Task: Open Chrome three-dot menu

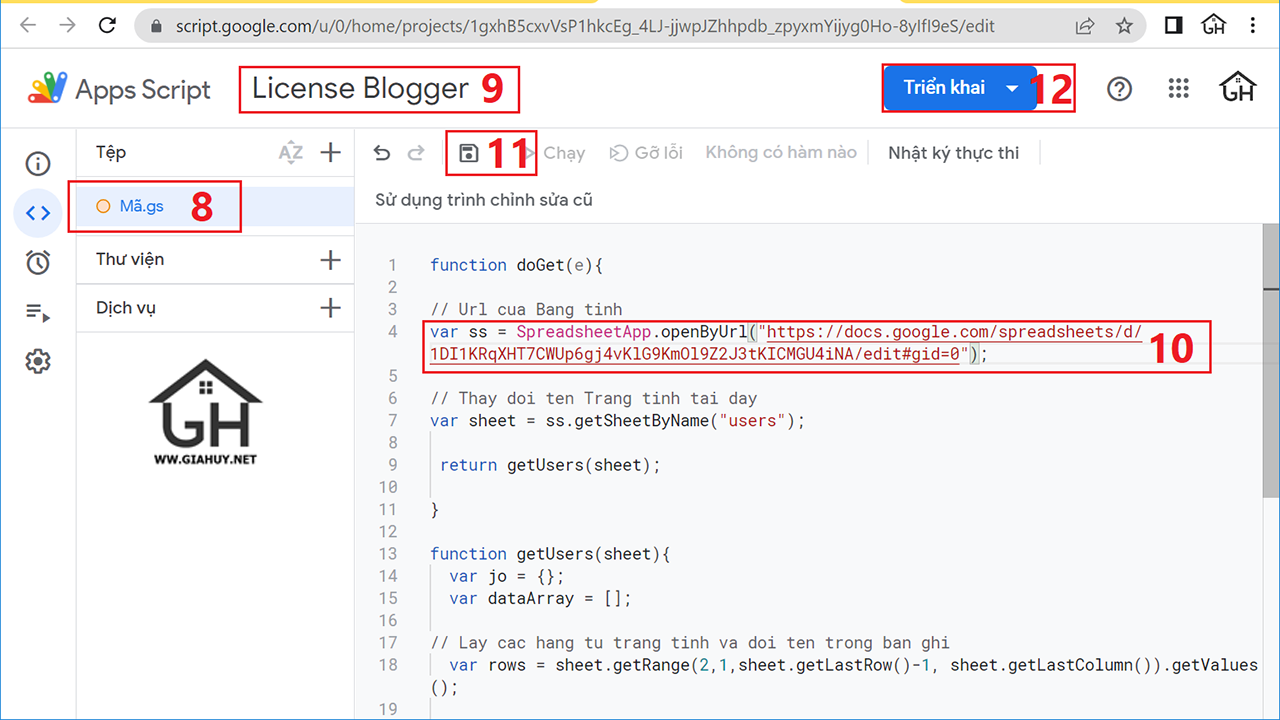Action: (1254, 26)
